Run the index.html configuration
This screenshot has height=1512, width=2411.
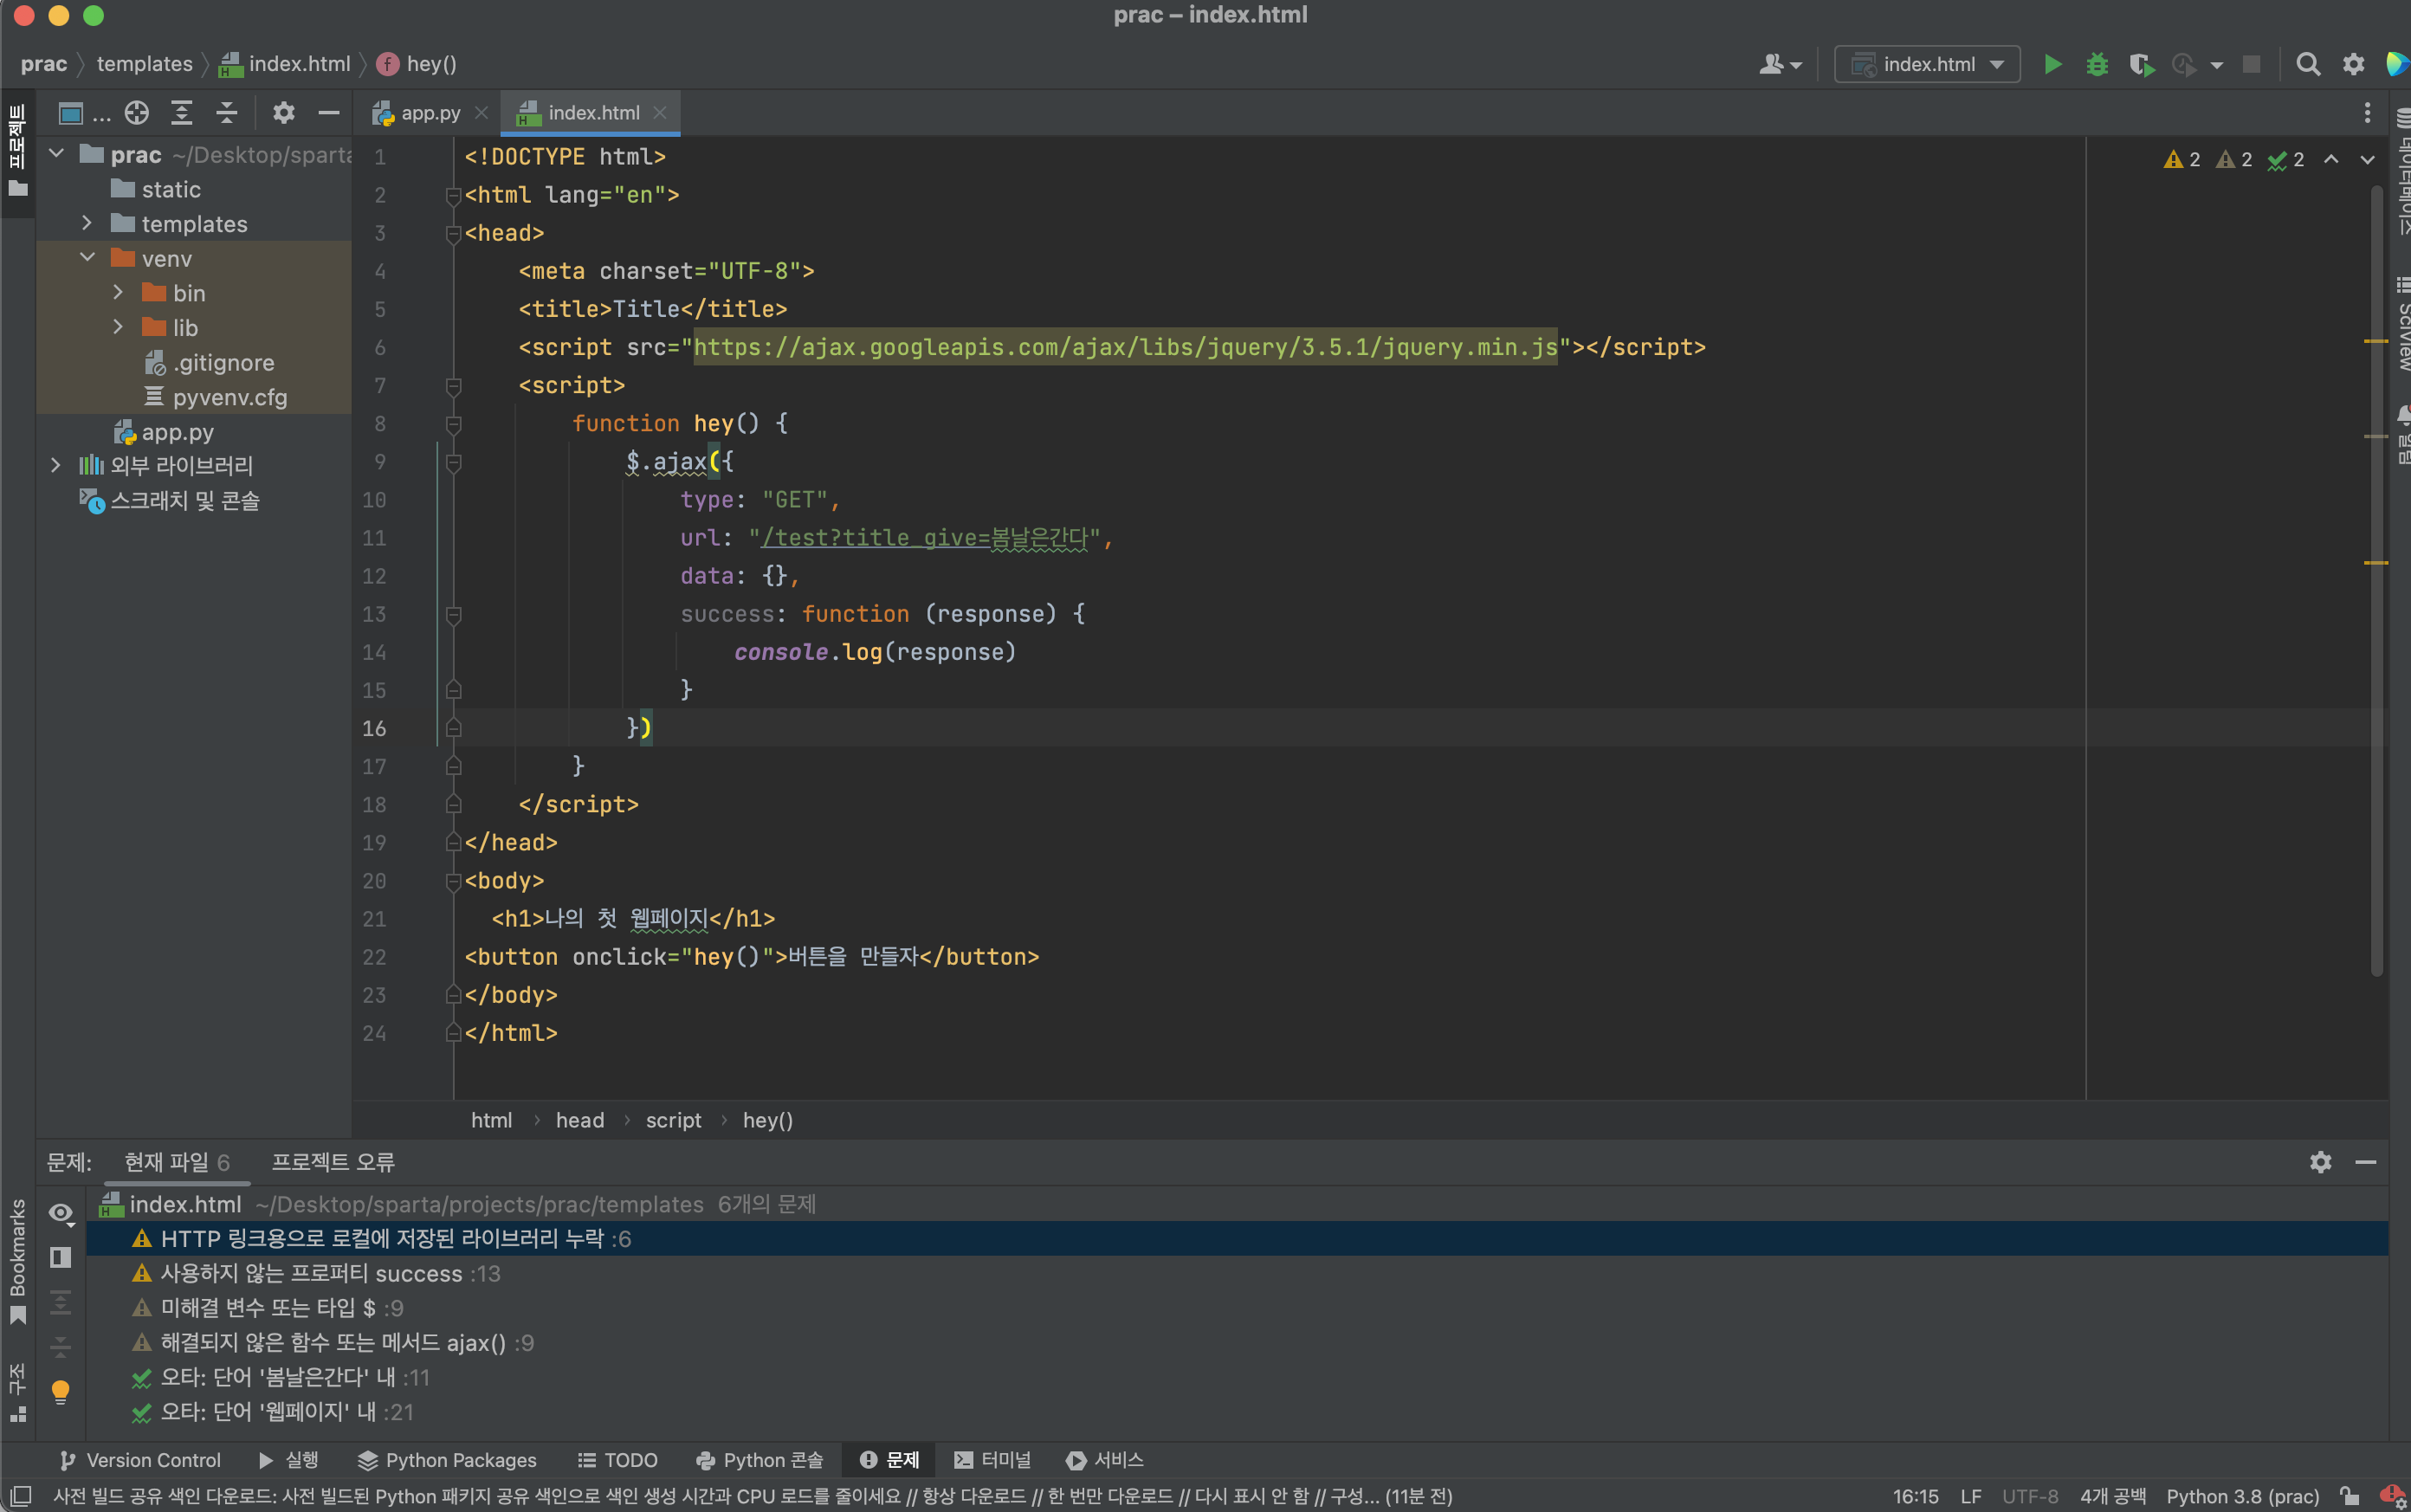click(x=2052, y=65)
